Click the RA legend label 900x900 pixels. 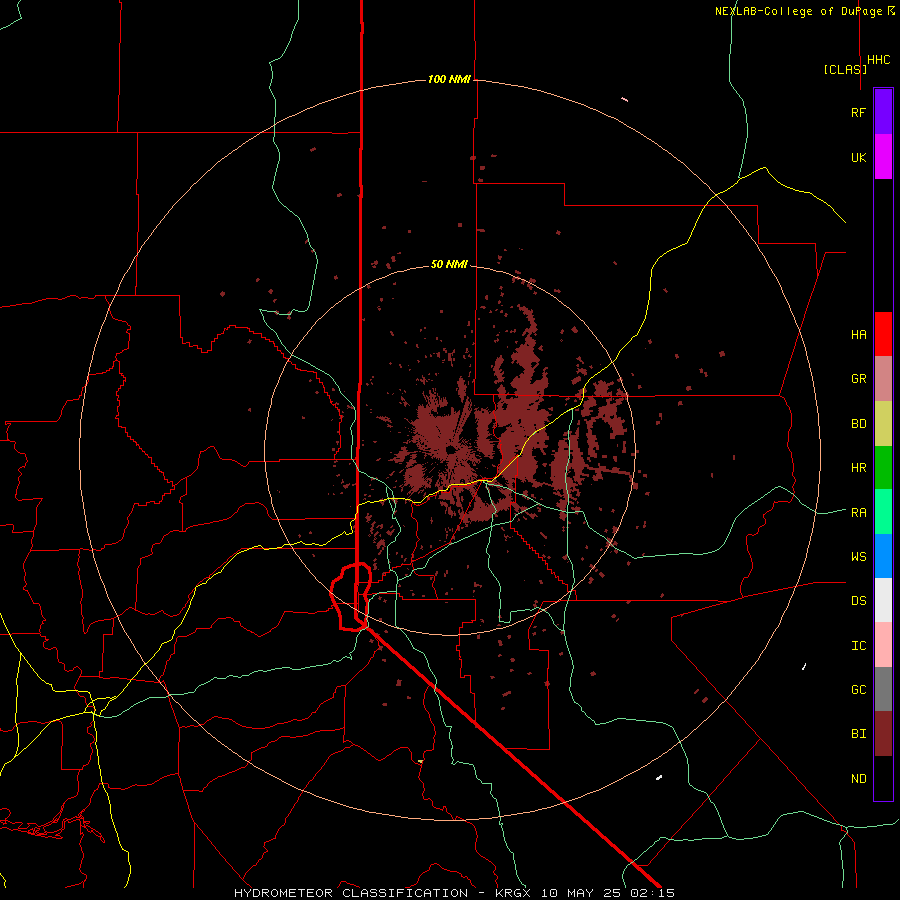tap(858, 513)
